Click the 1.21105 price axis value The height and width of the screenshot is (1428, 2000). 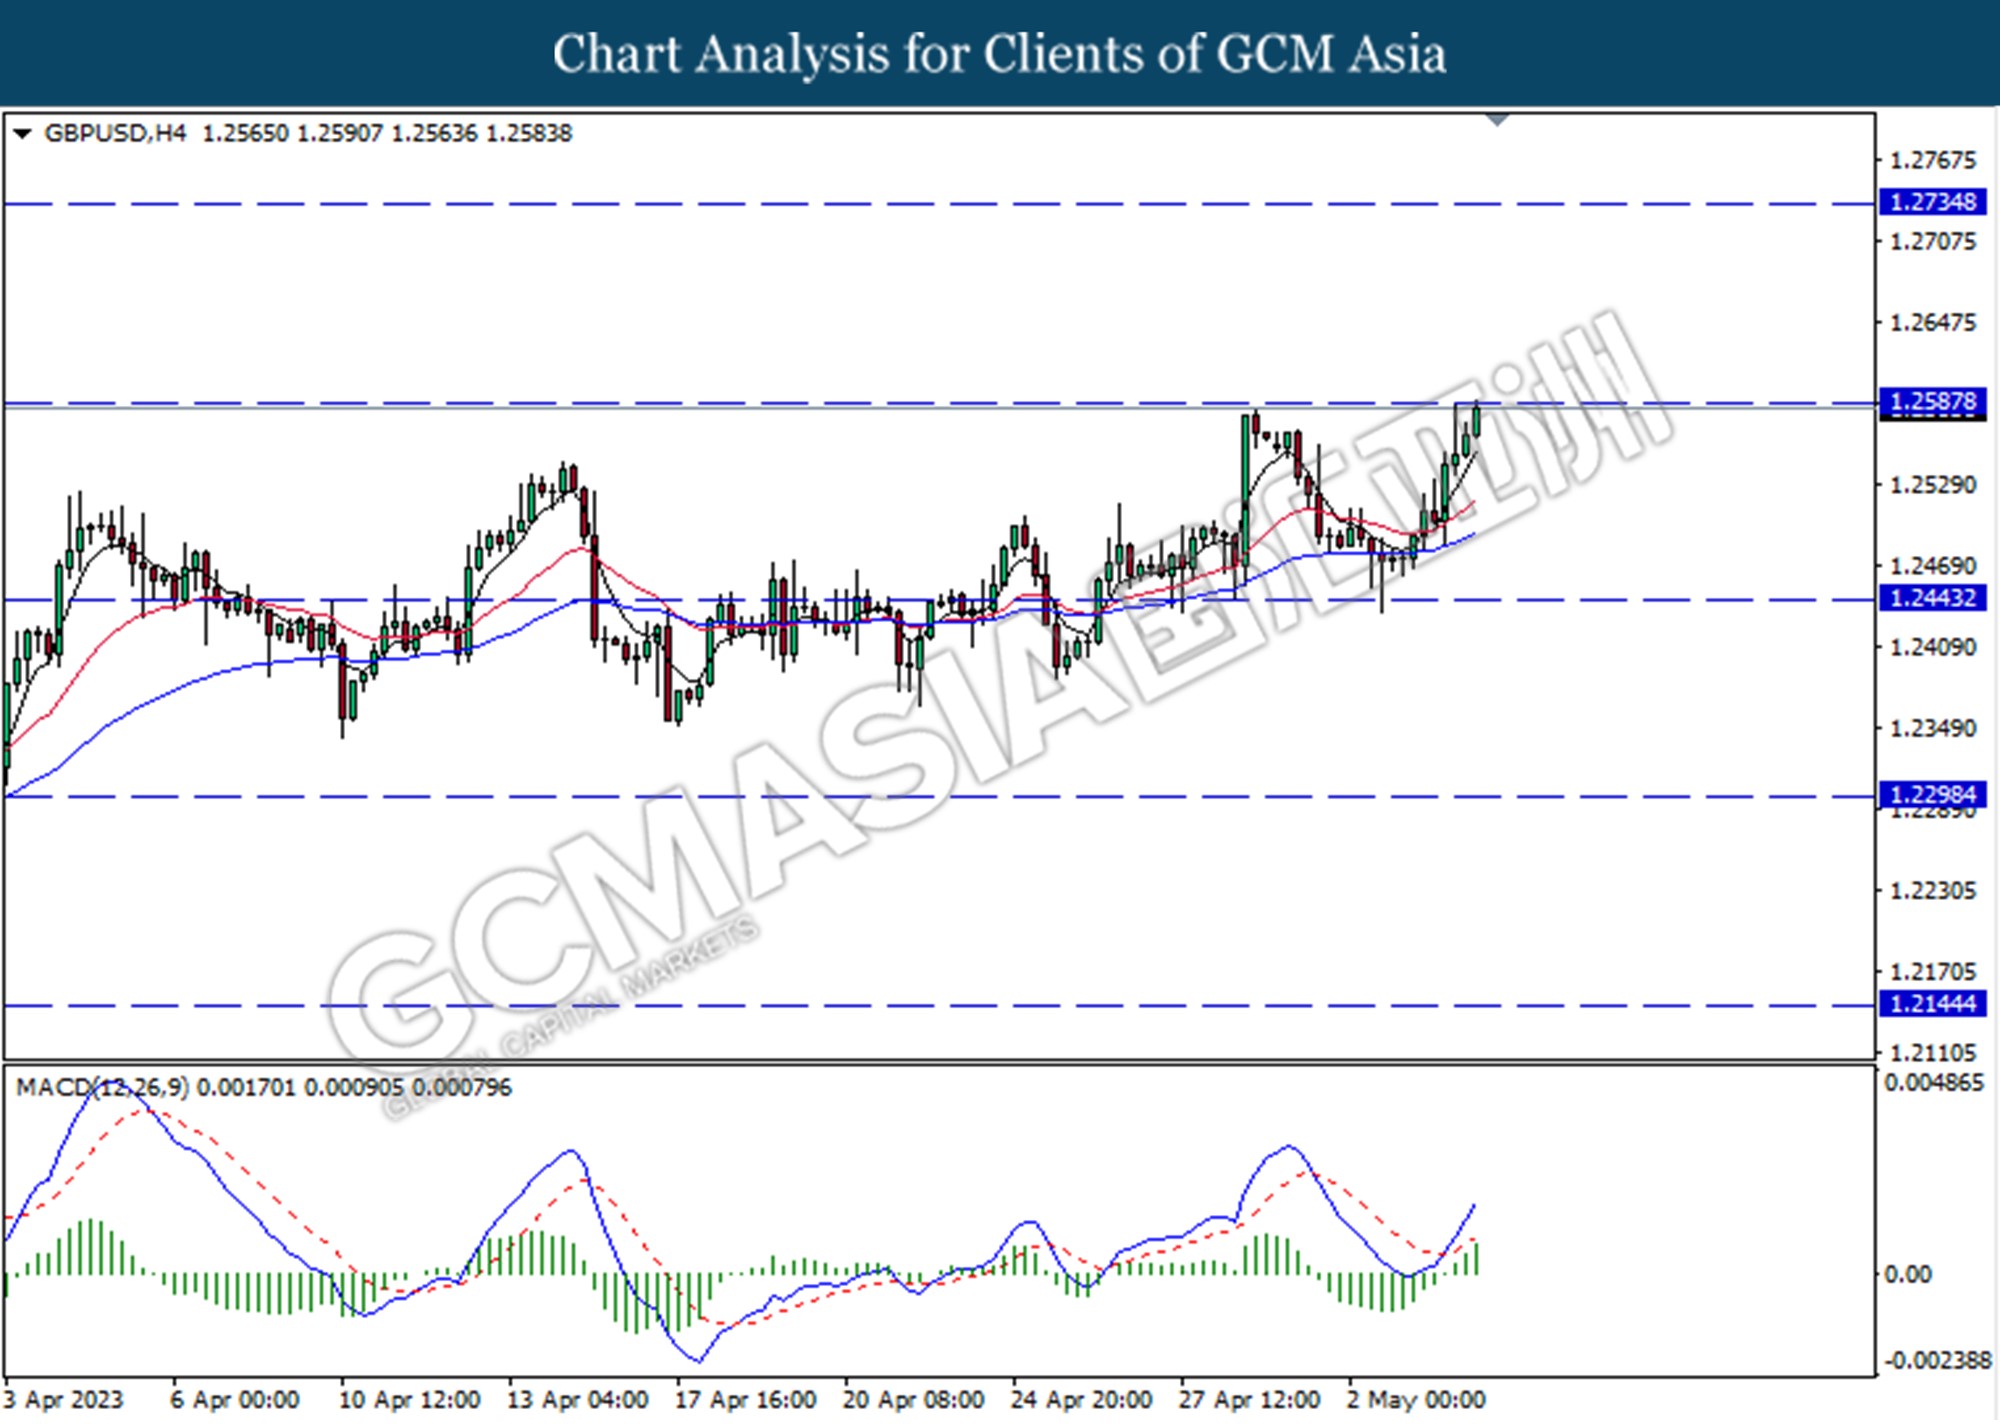tap(1933, 1052)
